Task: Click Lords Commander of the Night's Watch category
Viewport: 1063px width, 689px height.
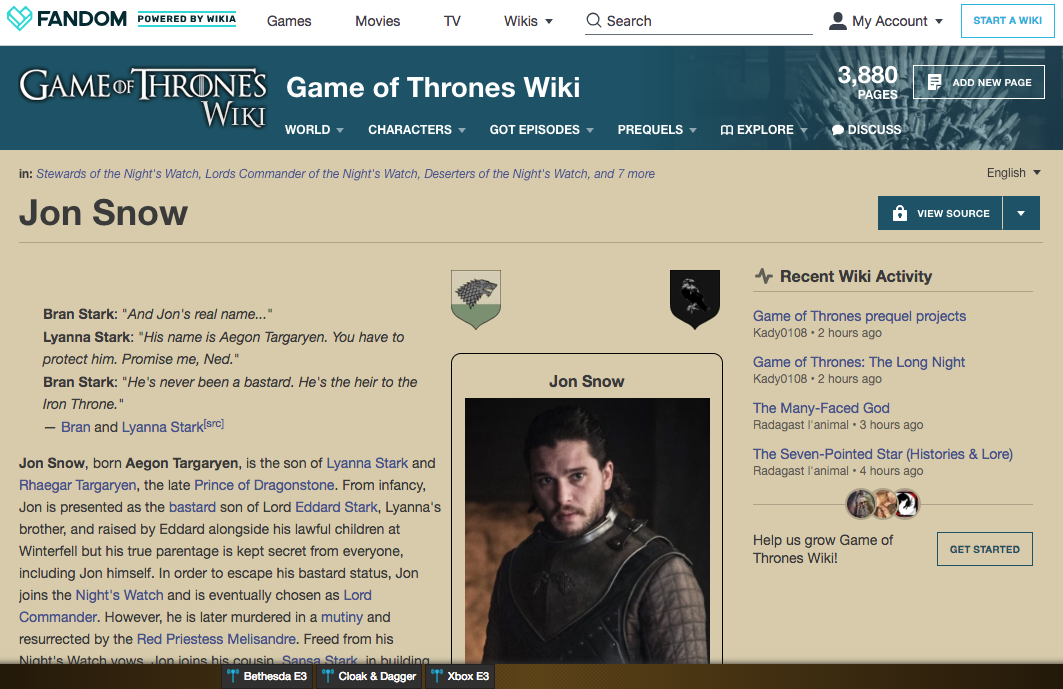Action: click(x=312, y=174)
